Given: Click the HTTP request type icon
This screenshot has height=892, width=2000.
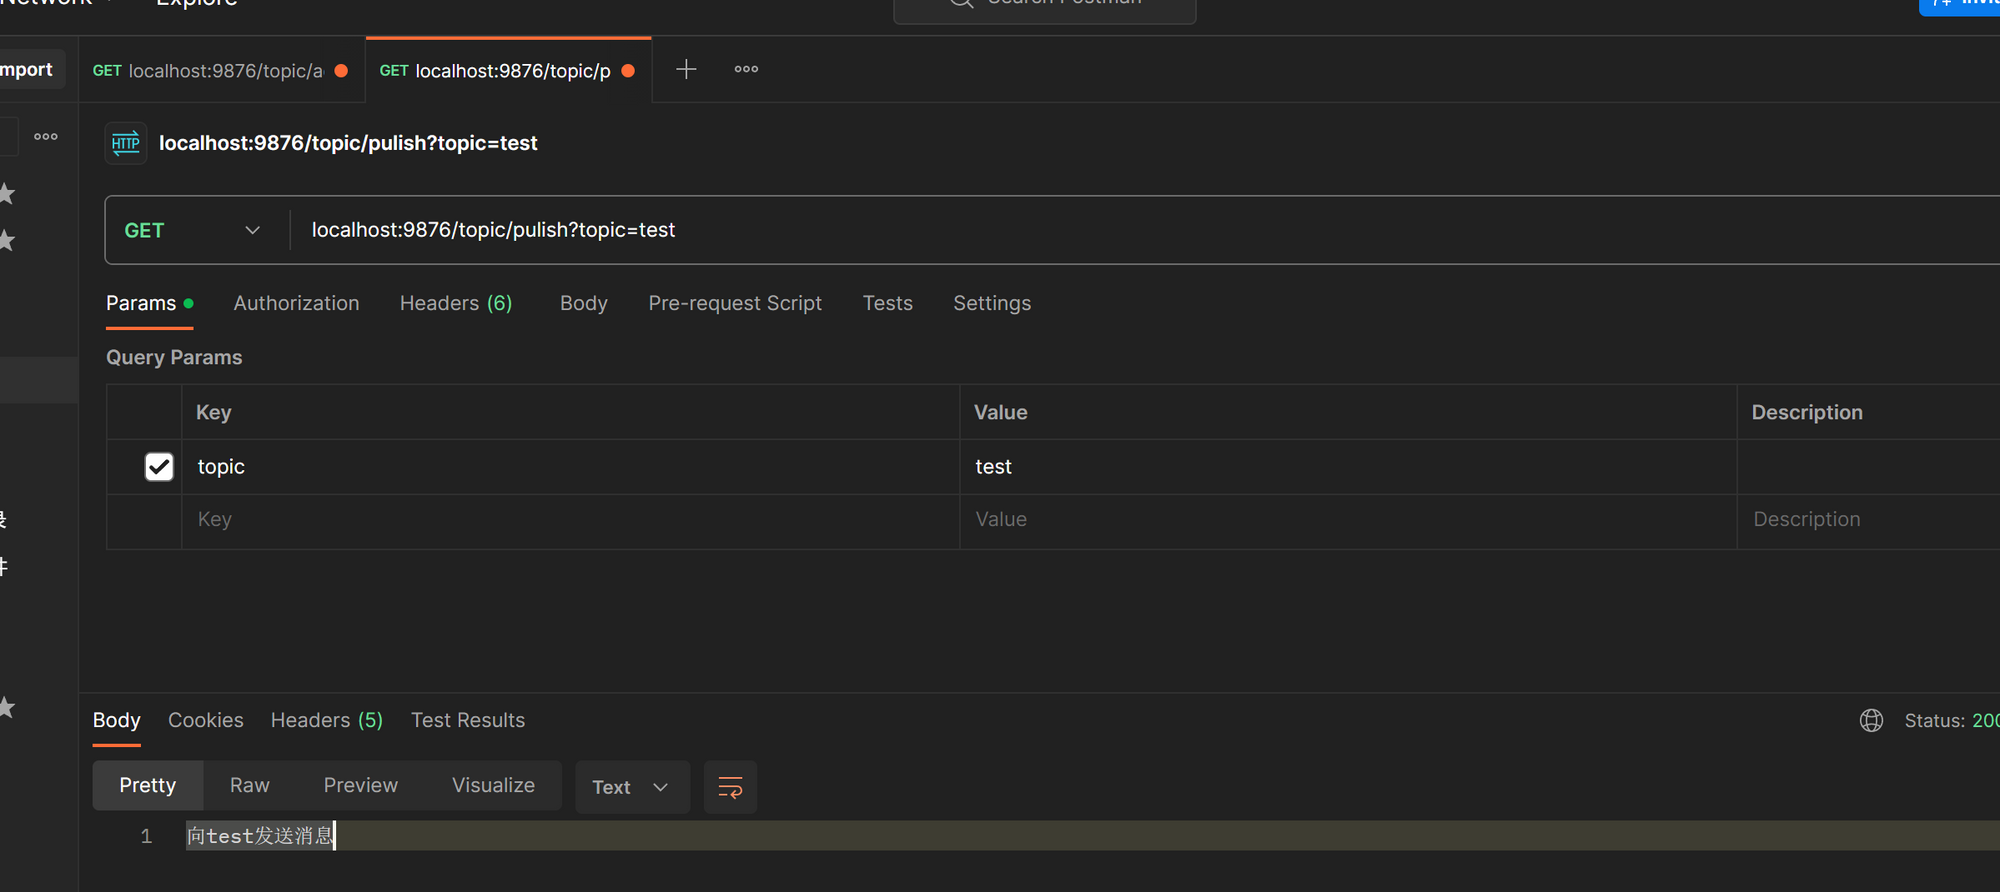Looking at the screenshot, I should tap(126, 143).
